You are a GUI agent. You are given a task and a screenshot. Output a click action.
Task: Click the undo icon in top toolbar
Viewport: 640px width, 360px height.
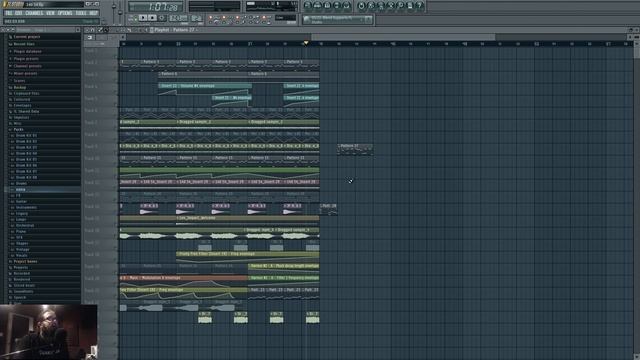point(361,6)
